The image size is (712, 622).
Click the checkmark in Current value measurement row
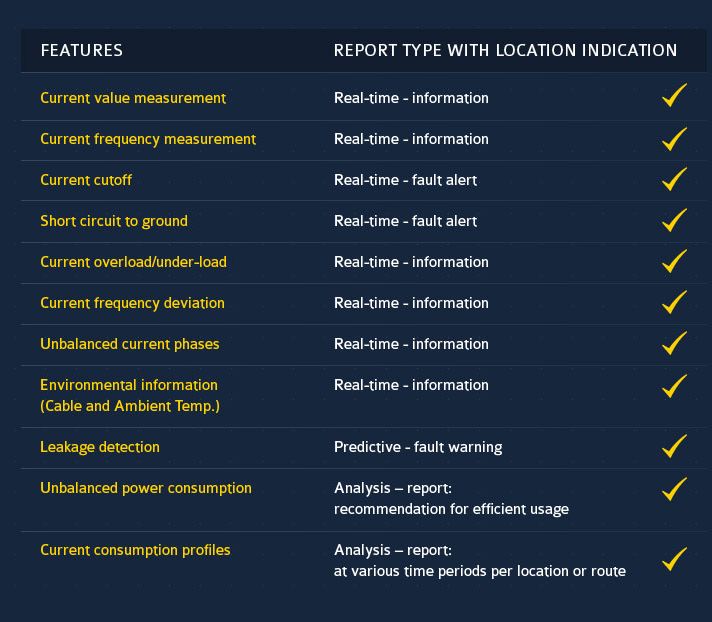[x=674, y=95]
